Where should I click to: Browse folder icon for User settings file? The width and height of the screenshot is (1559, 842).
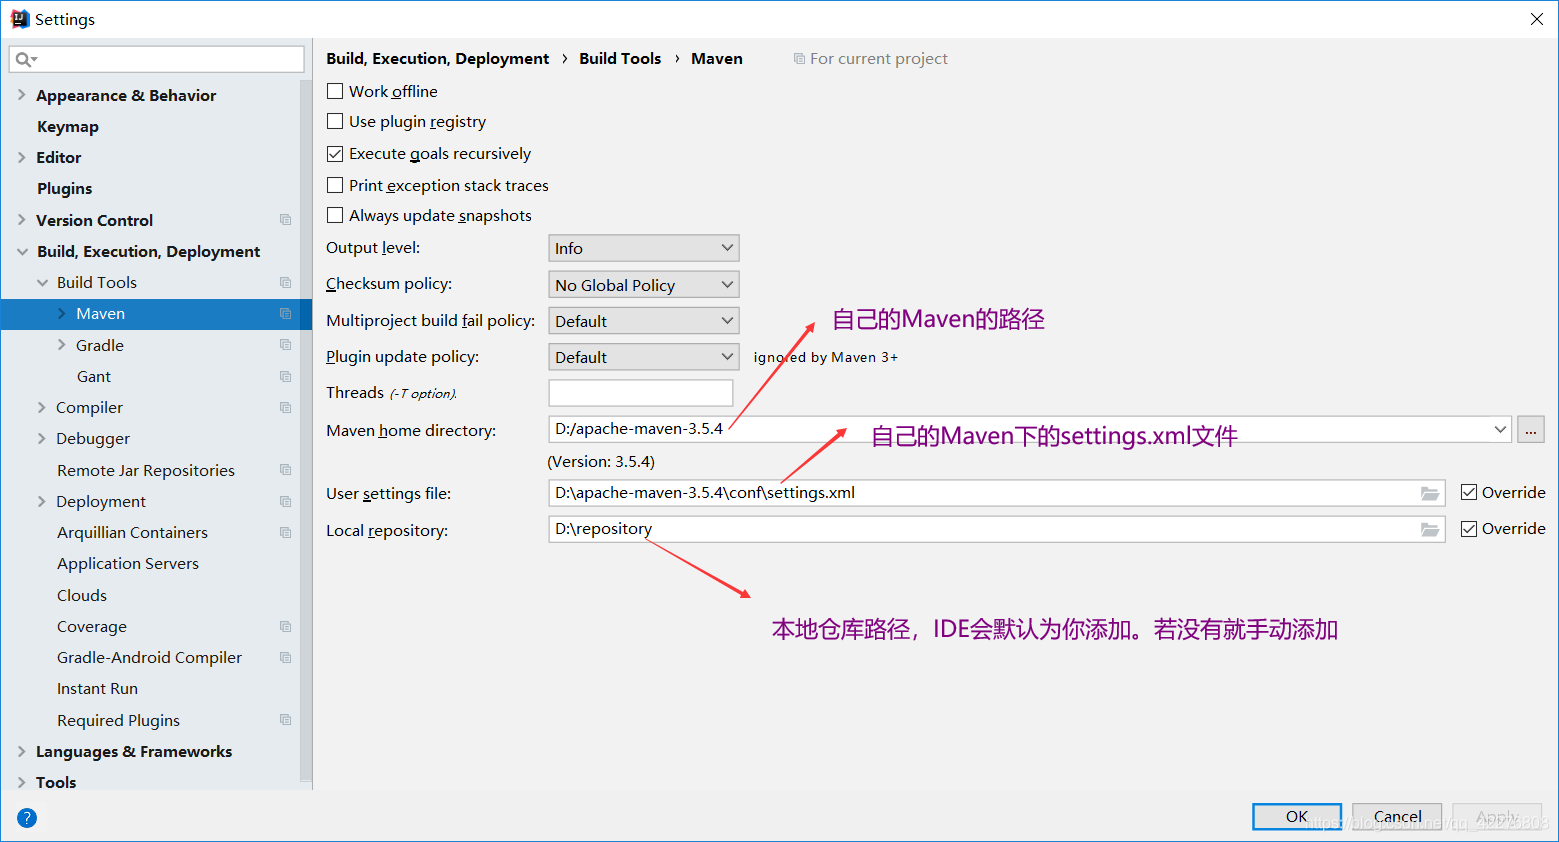tap(1430, 493)
